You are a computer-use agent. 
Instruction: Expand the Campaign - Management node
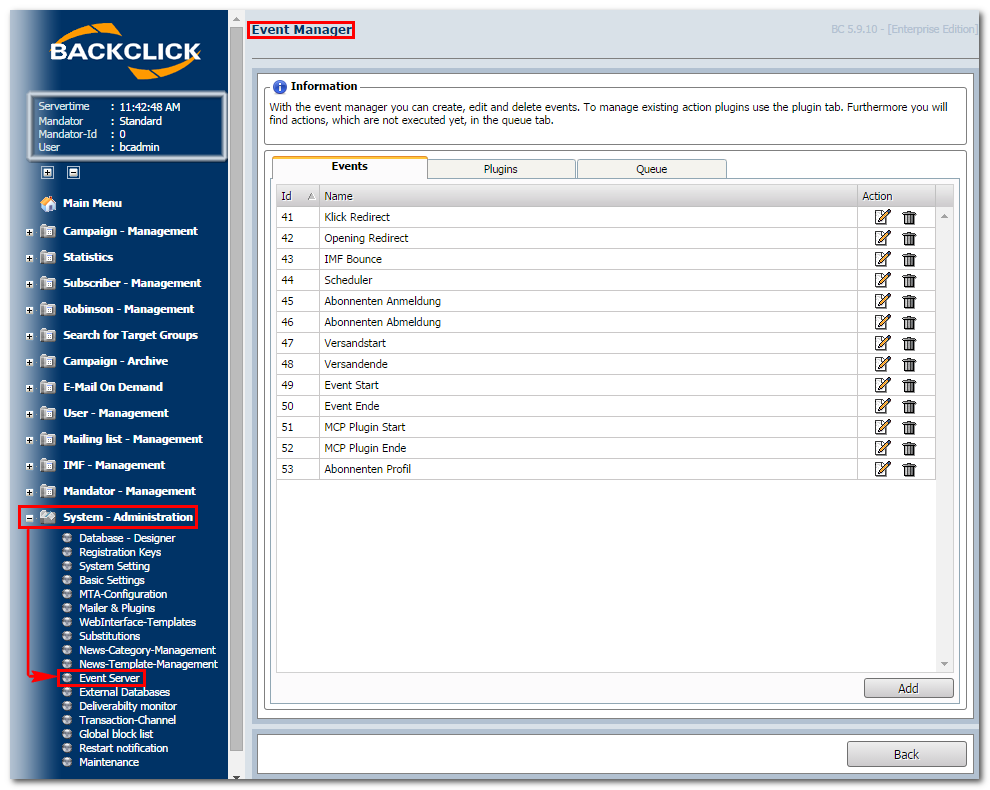click(29, 232)
